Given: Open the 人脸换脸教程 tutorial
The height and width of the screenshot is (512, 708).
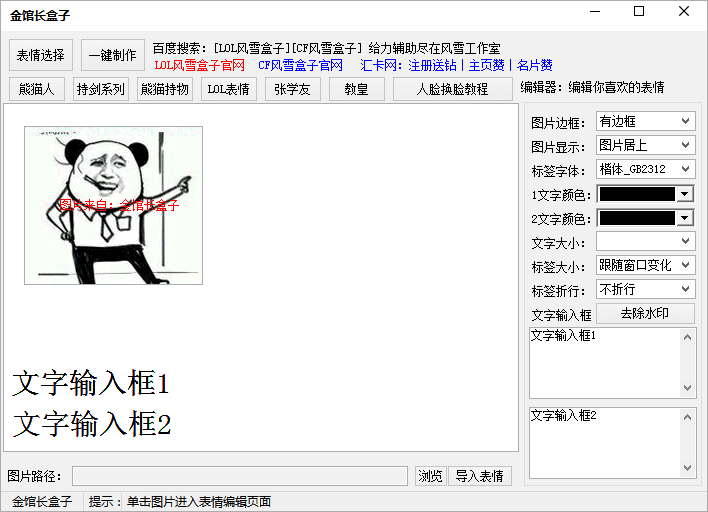Looking at the screenshot, I should pos(452,89).
